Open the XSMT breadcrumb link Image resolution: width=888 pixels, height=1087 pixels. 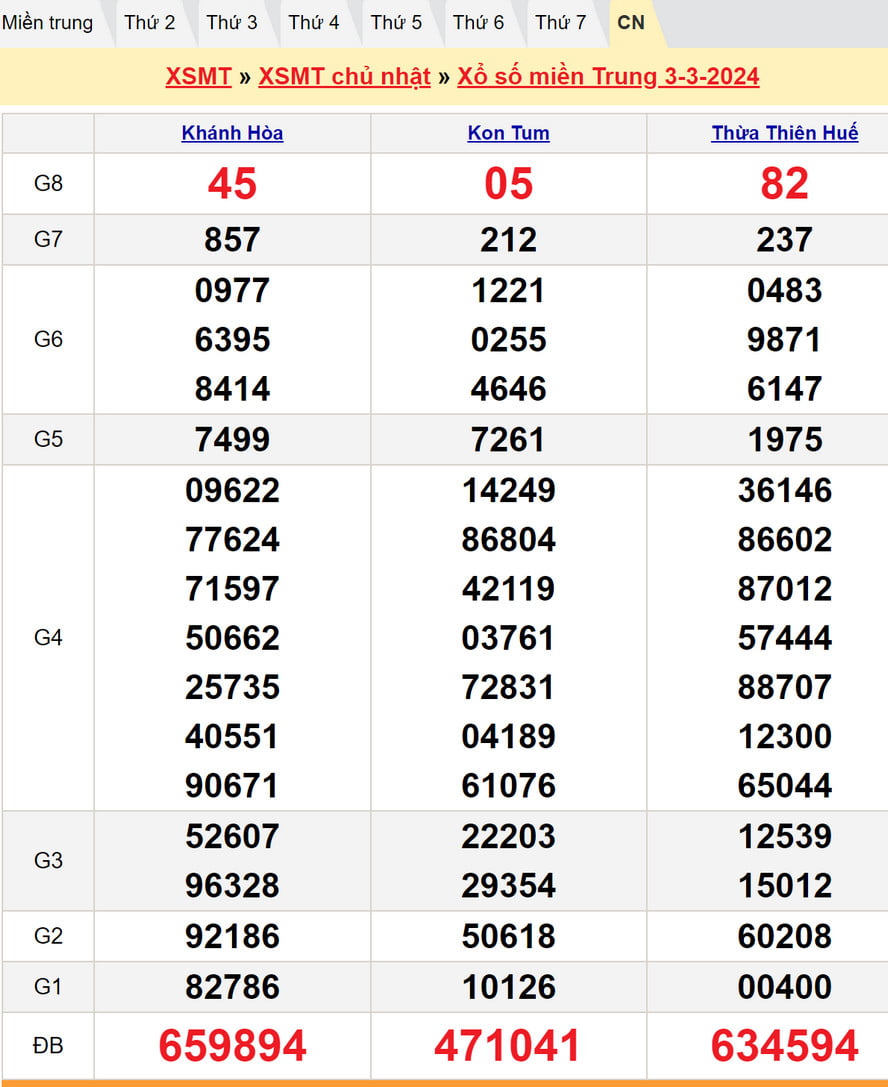pyautogui.click(x=198, y=77)
